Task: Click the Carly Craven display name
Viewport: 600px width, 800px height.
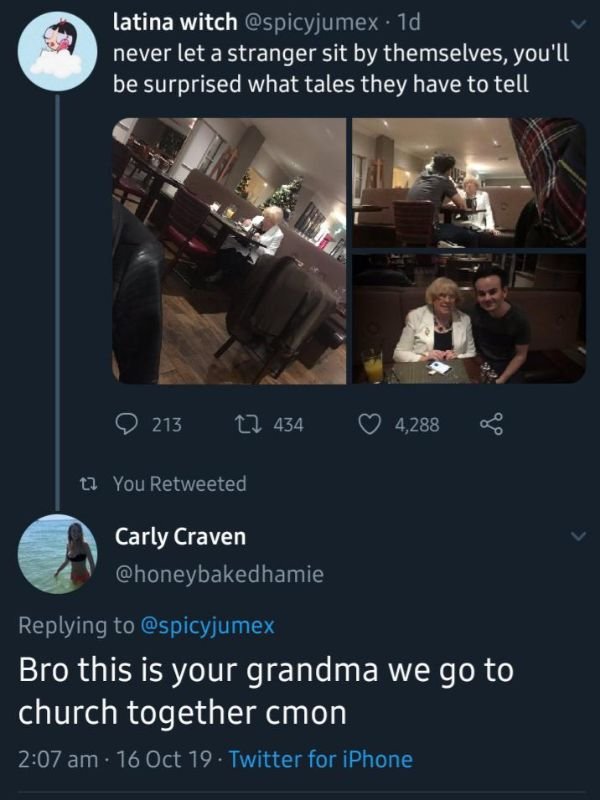Action: (180, 536)
